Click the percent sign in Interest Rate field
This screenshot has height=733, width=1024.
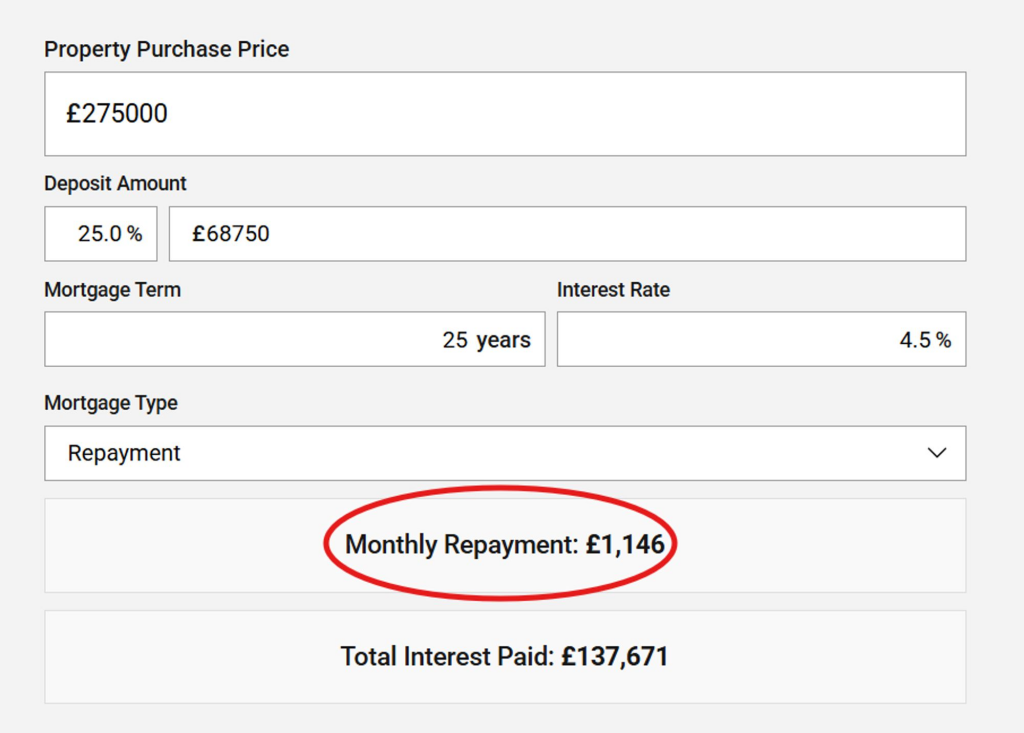[x=943, y=340]
